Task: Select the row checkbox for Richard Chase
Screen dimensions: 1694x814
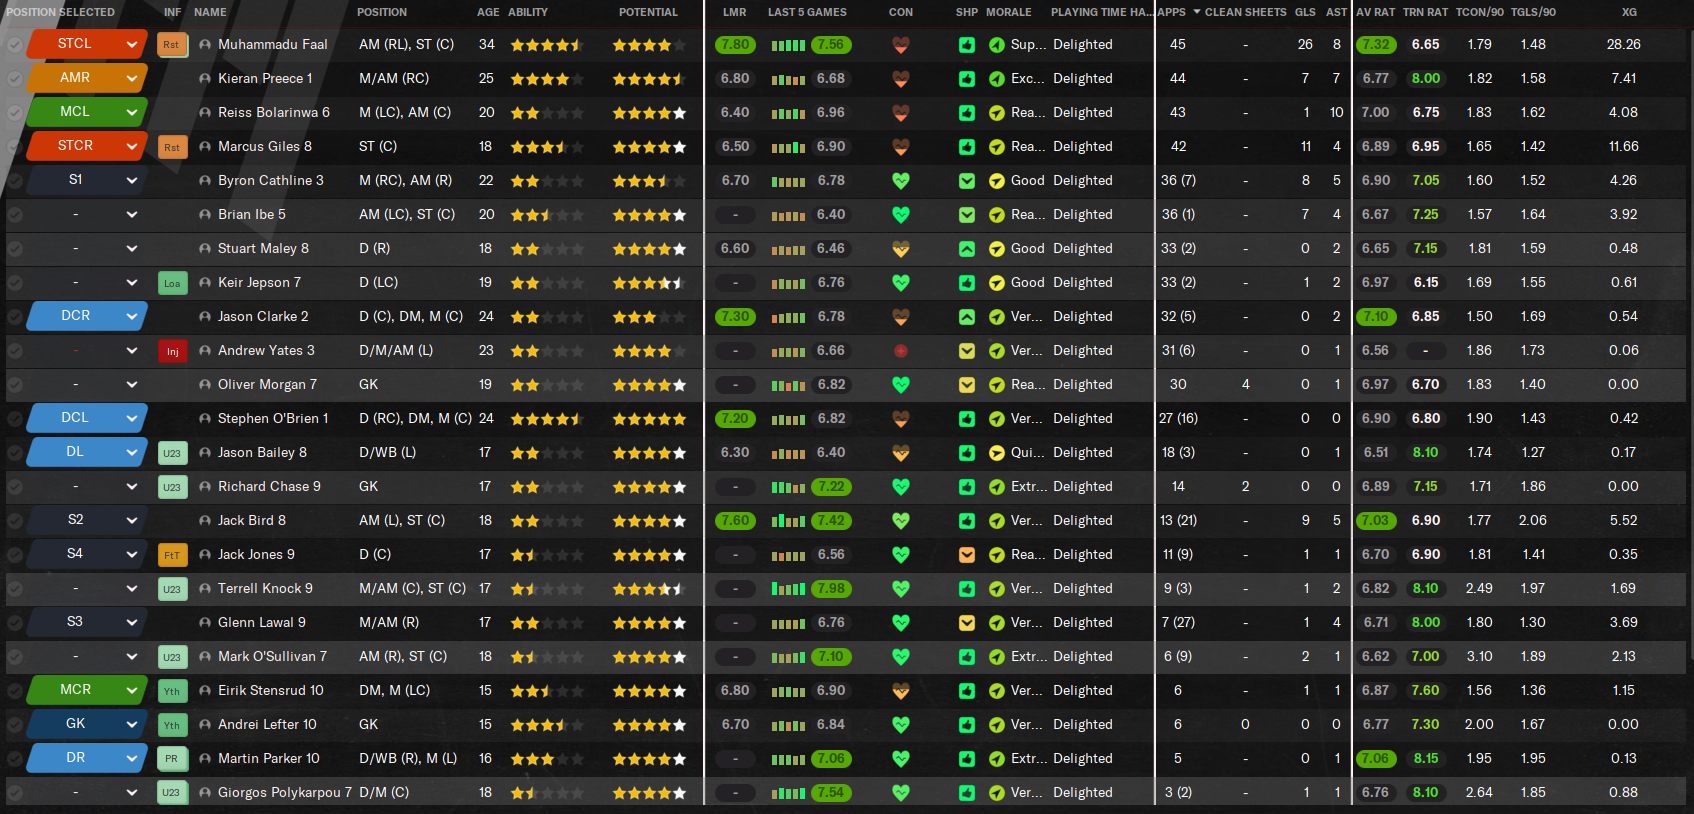Action: pyautogui.click(x=15, y=487)
